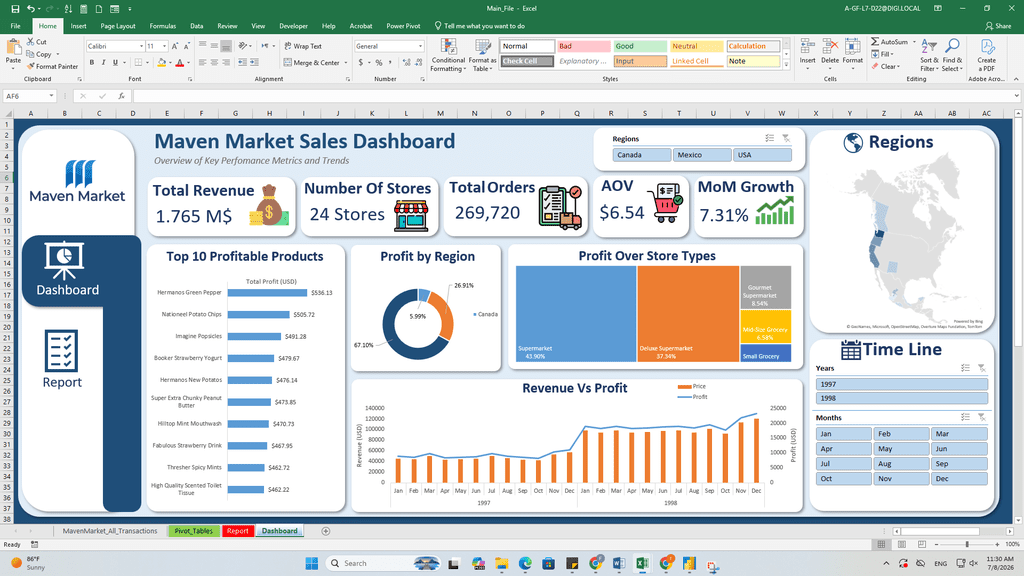The image size is (1024, 576).
Task: Toggle Italic formatting
Action: [103, 63]
